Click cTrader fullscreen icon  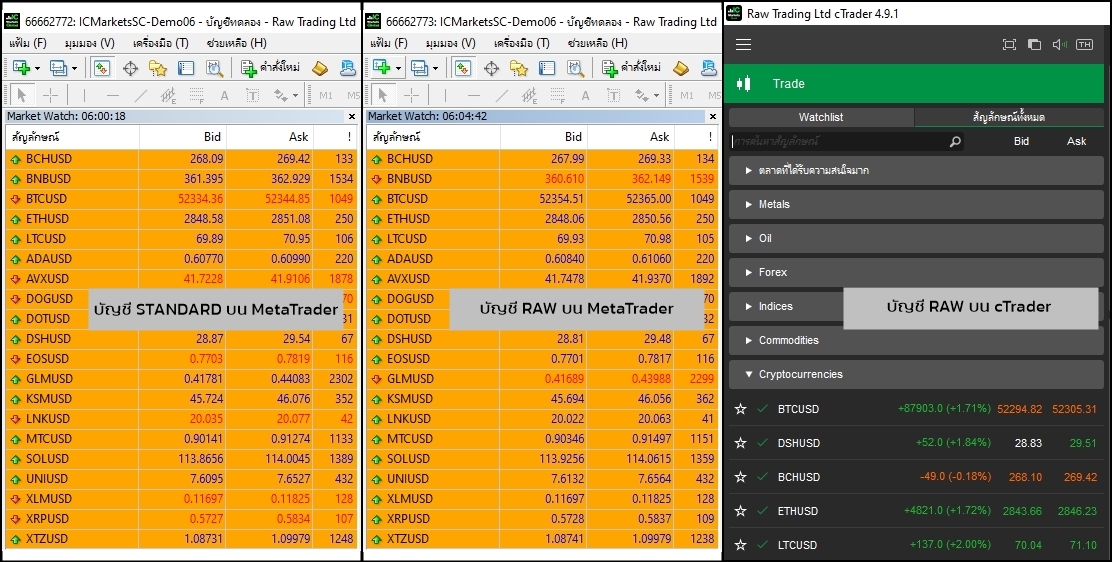[x=1009, y=45]
